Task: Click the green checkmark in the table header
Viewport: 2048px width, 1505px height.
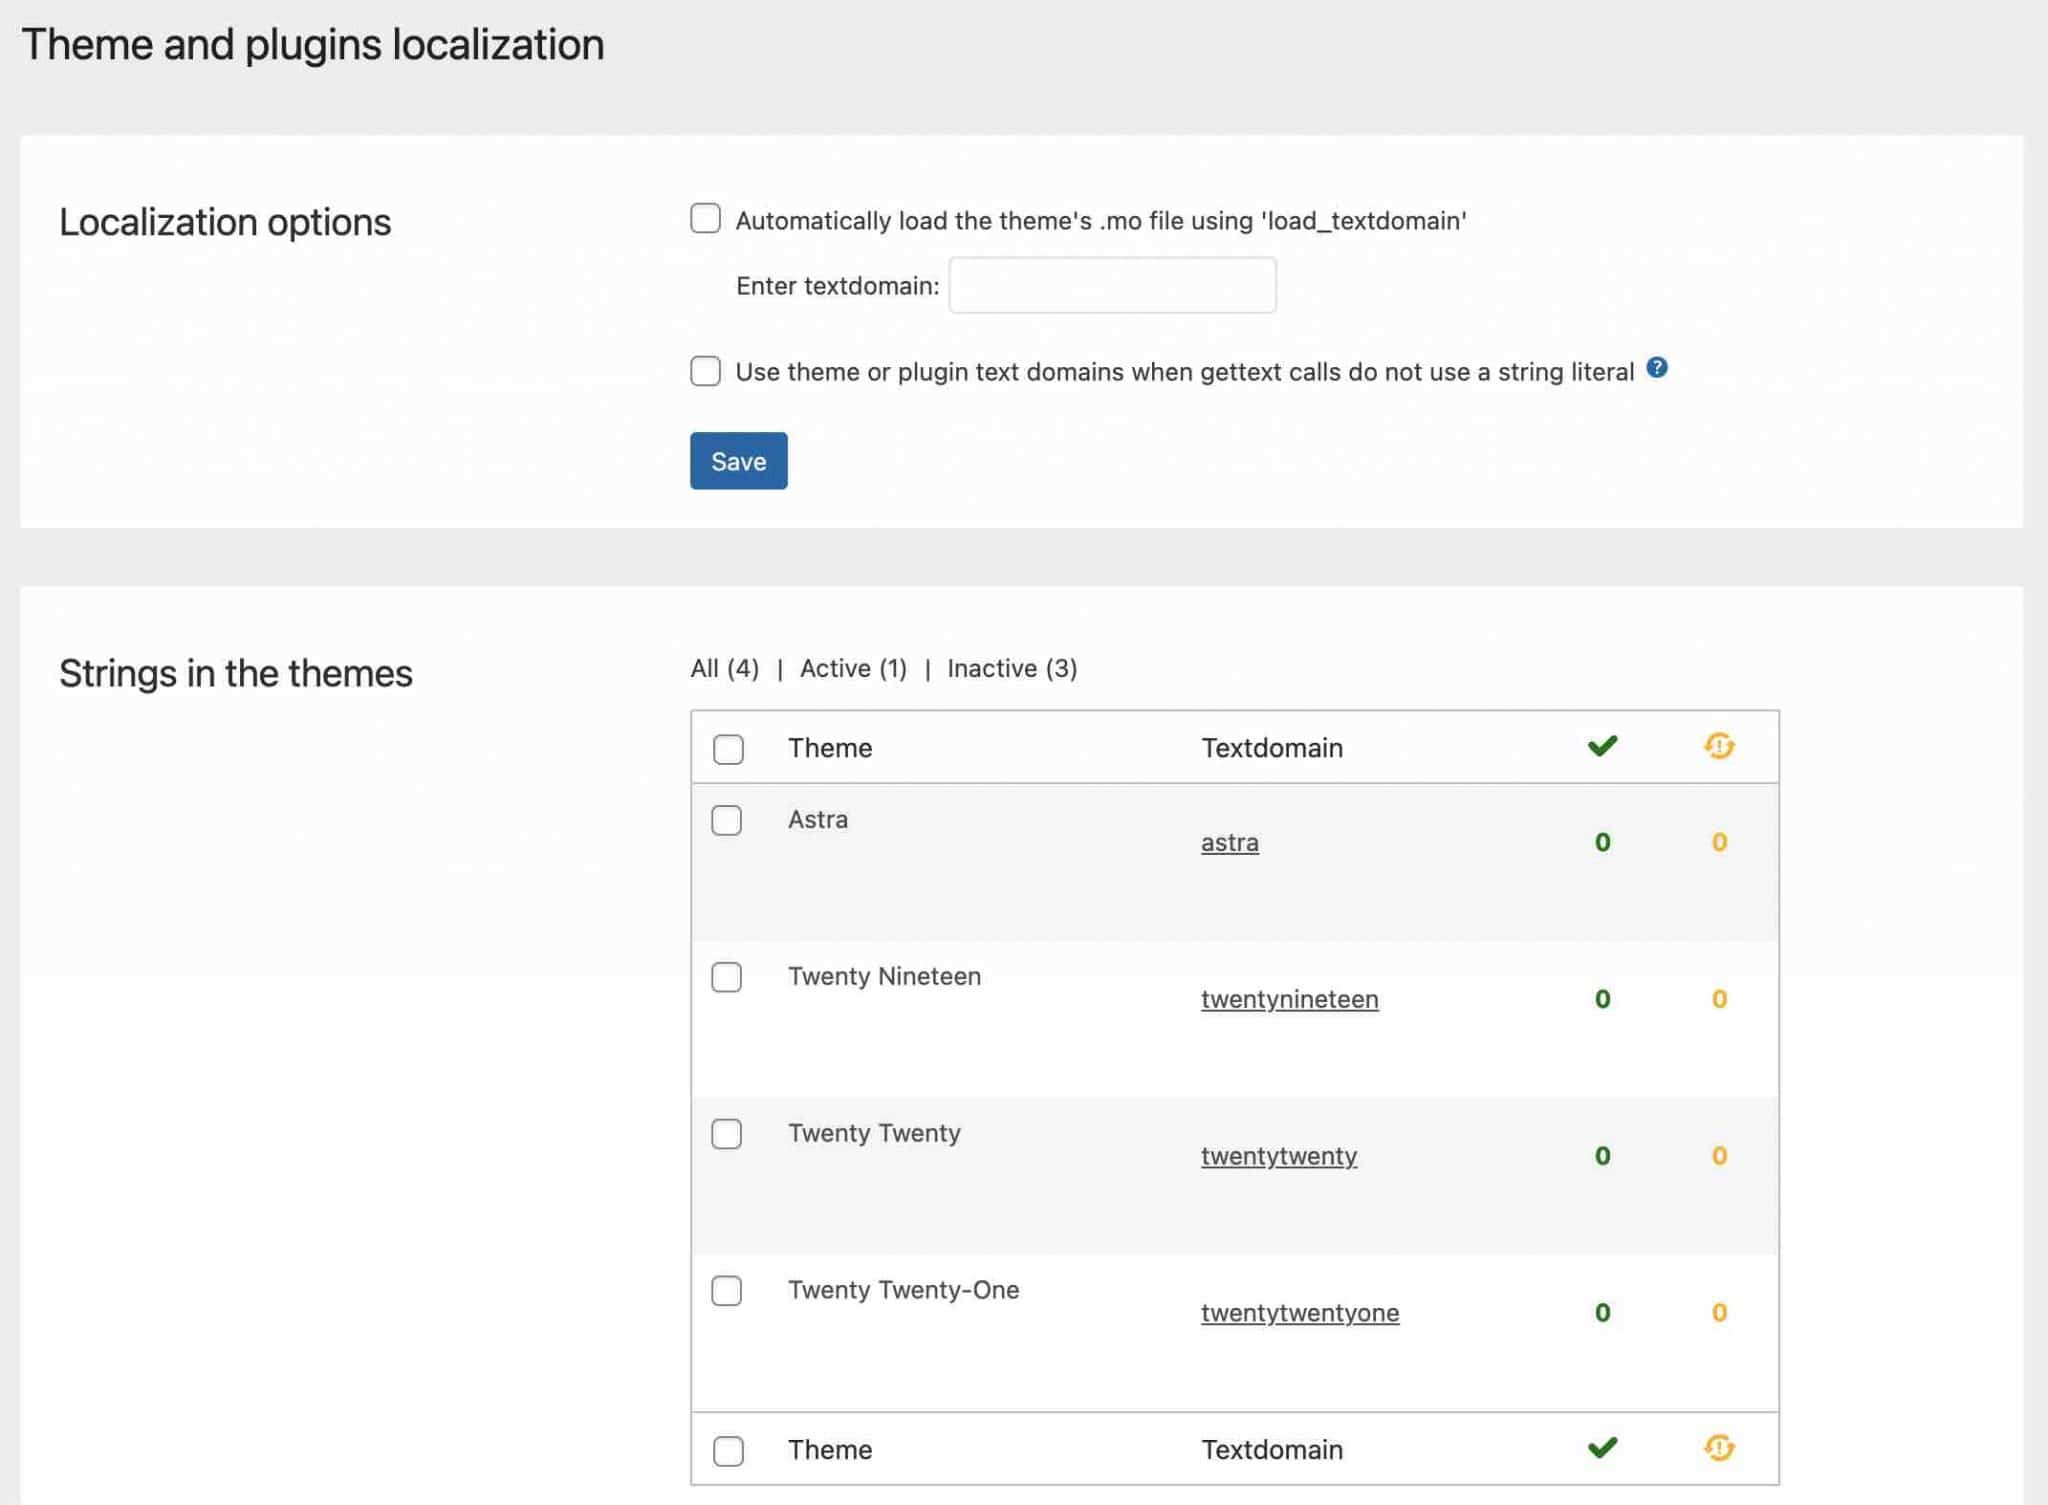Action: point(1602,745)
